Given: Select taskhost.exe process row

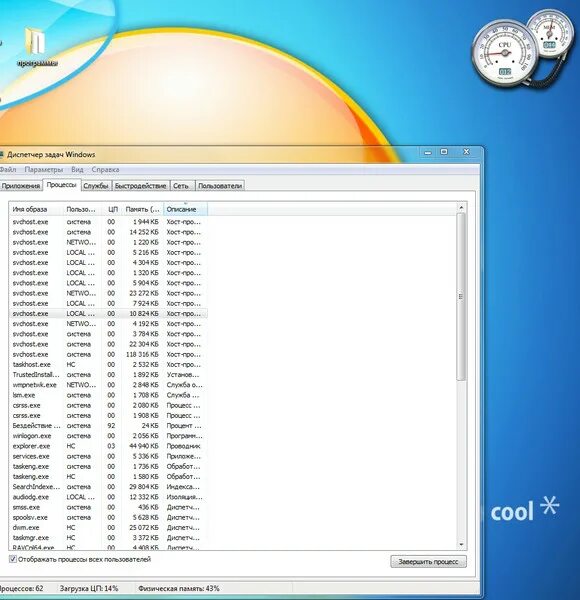Looking at the screenshot, I should pos(108,364).
